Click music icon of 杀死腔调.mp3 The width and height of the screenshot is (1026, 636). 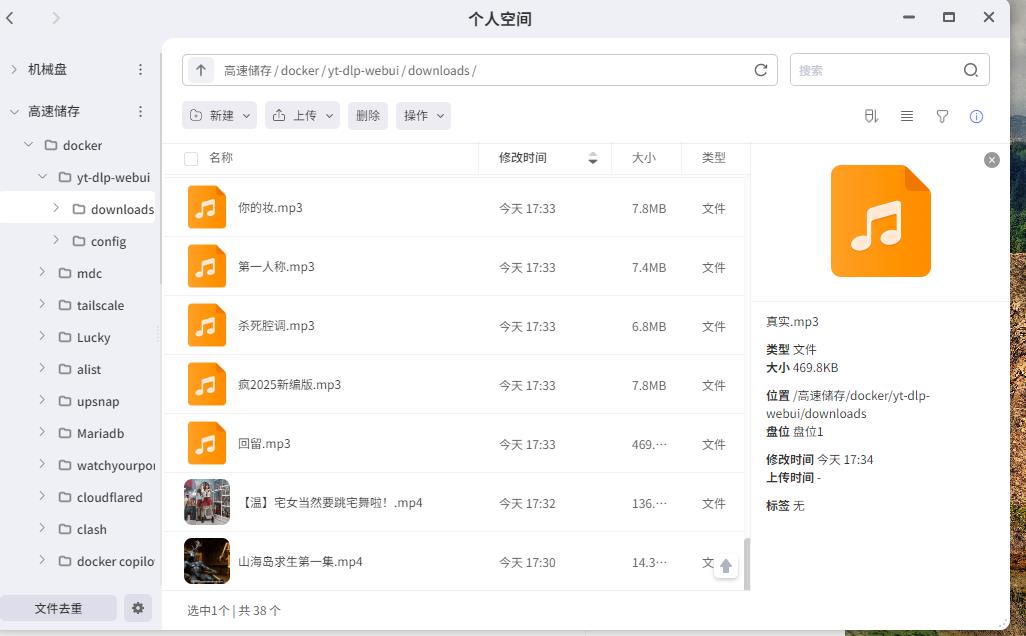(207, 325)
